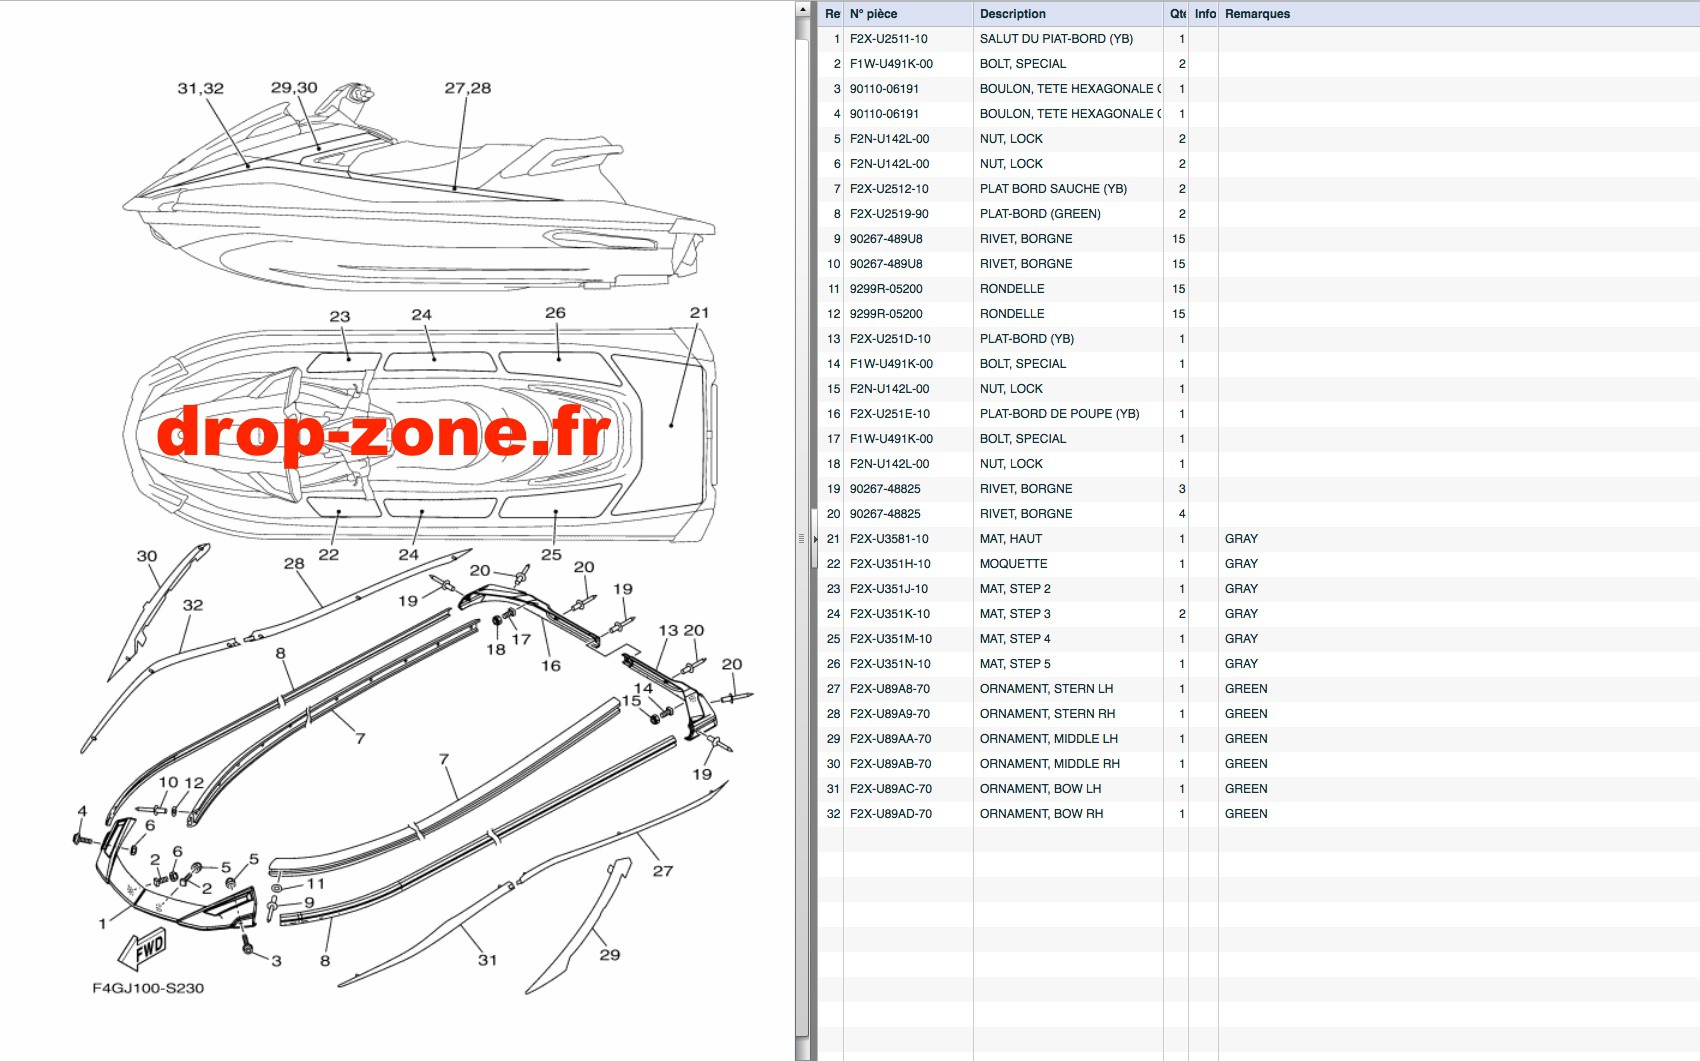
Task: Select row 2 part F1W-U491K-00
Action: (x=891, y=64)
